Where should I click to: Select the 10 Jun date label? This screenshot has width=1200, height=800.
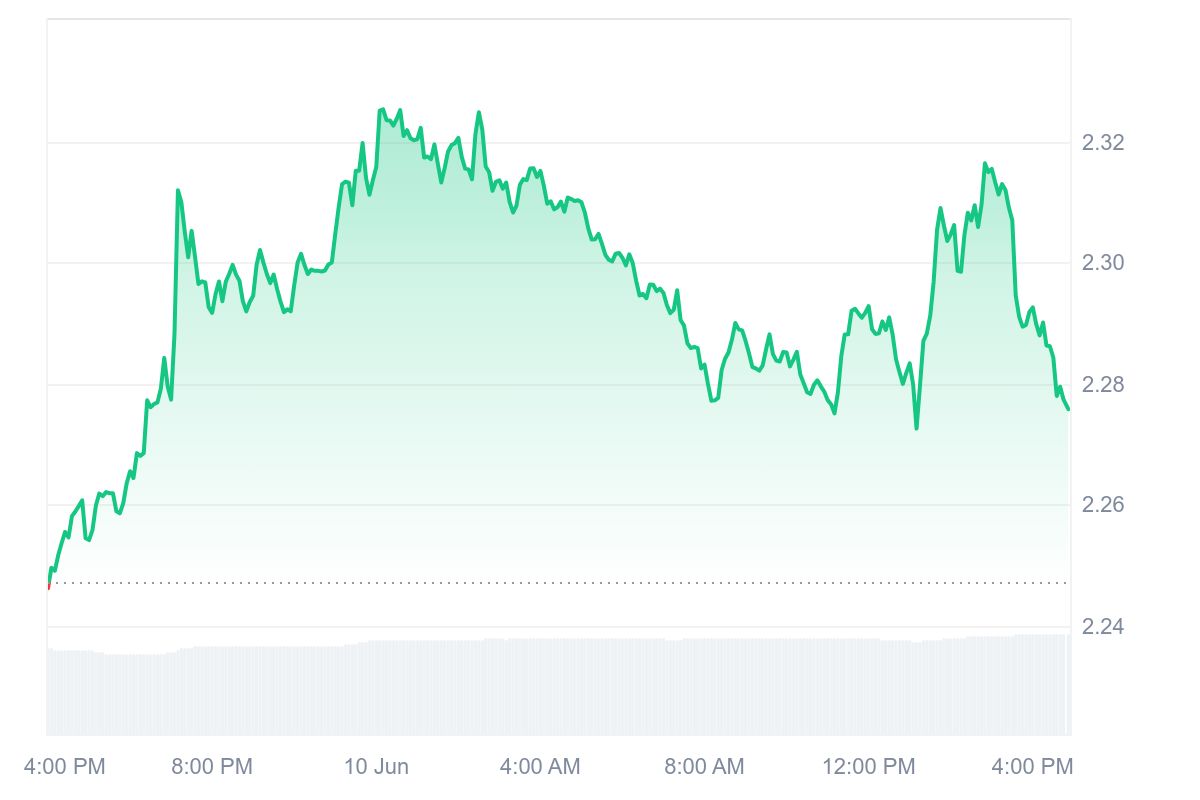(x=377, y=767)
